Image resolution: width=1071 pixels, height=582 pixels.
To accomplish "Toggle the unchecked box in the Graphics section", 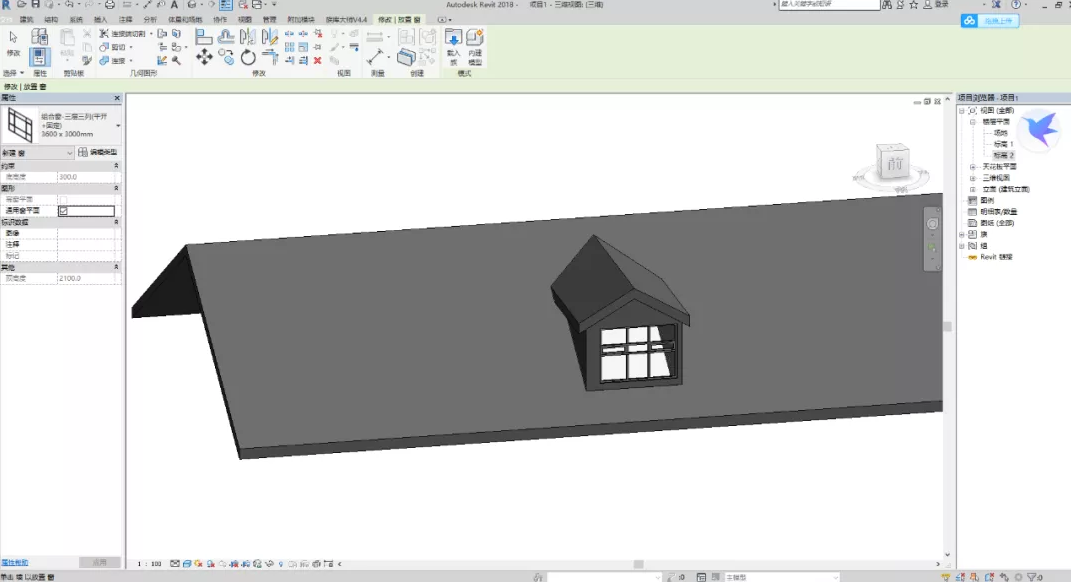I will pos(63,200).
